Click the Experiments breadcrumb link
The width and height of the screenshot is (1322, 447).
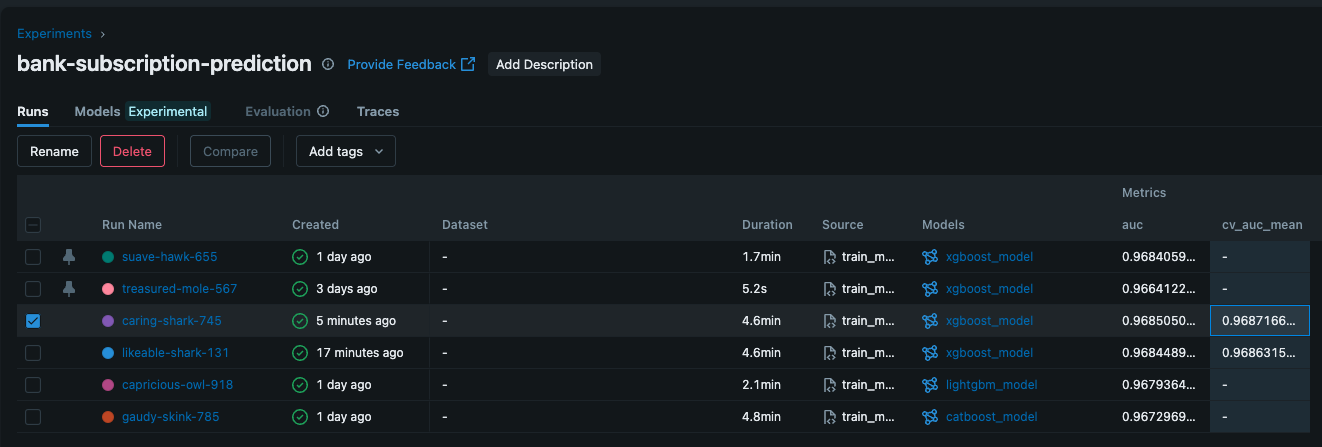(54, 34)
